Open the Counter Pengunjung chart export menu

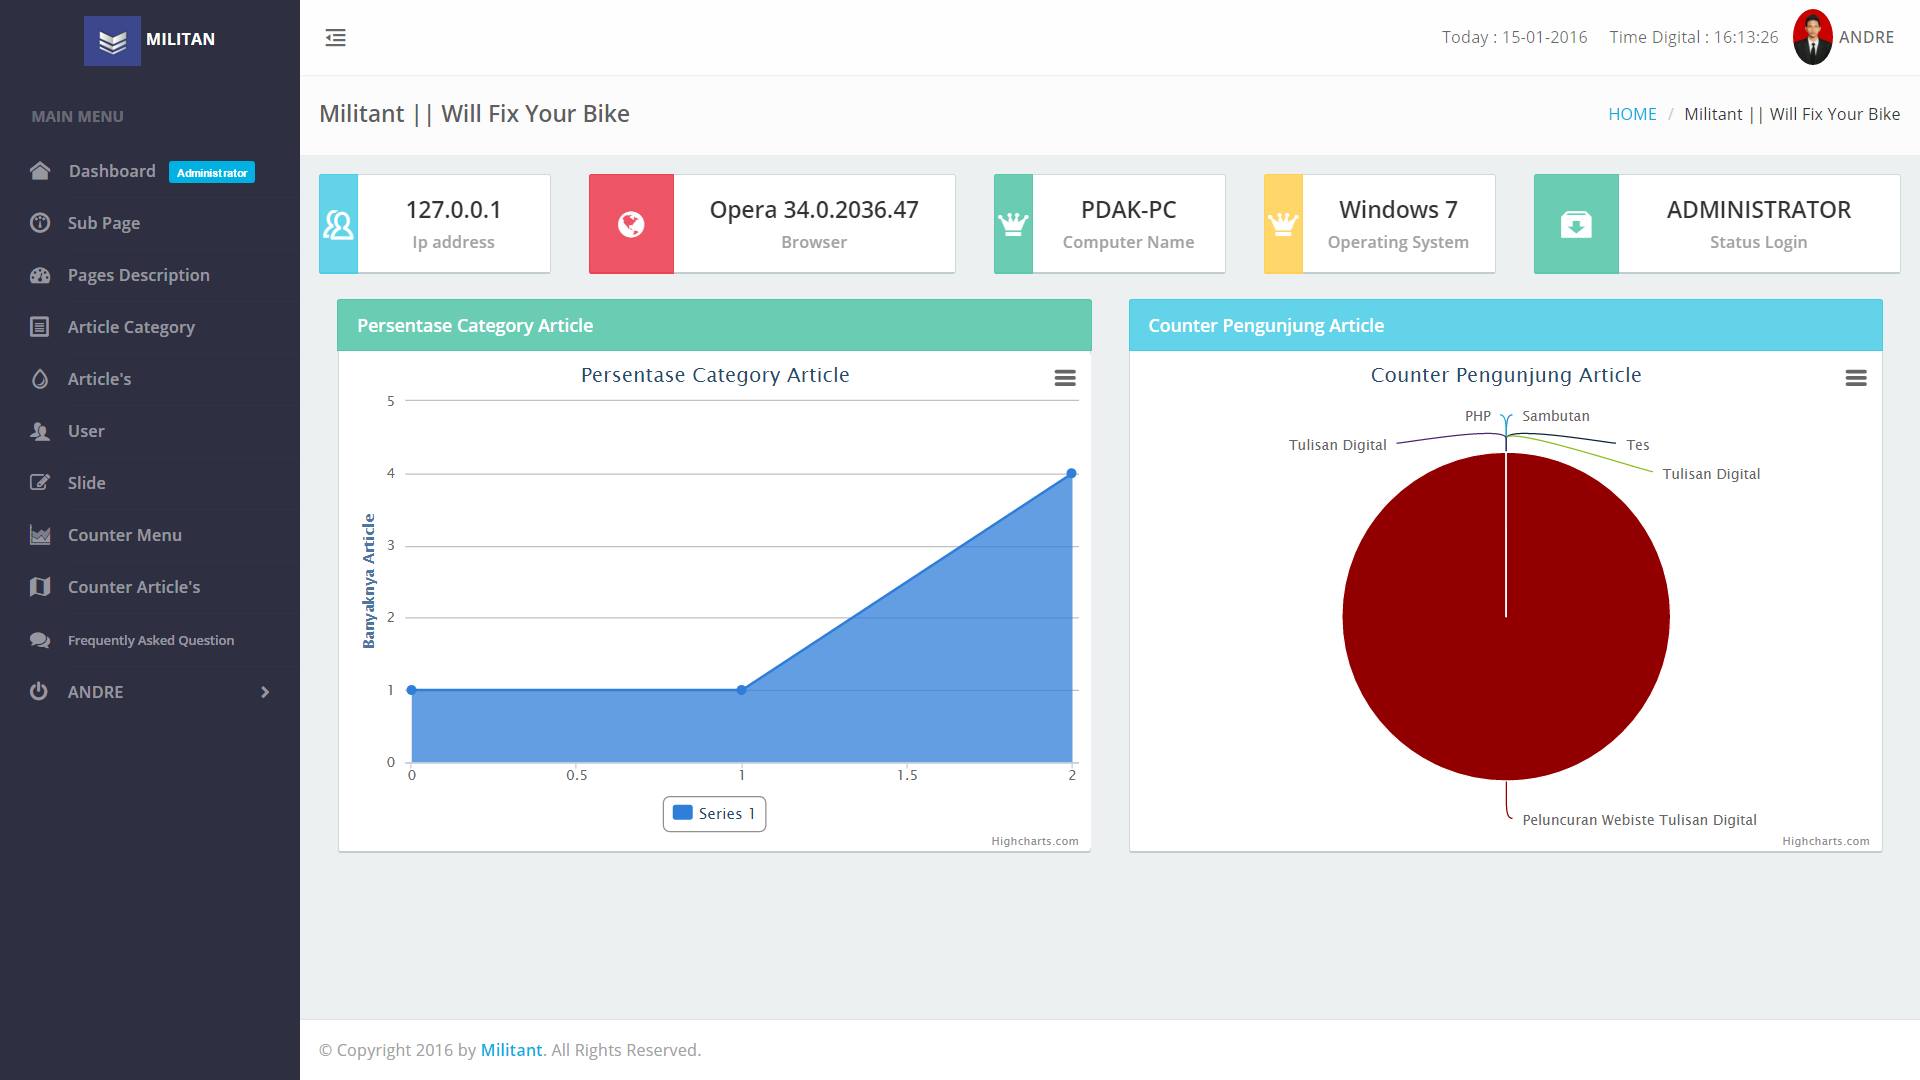coord(1856,378)
